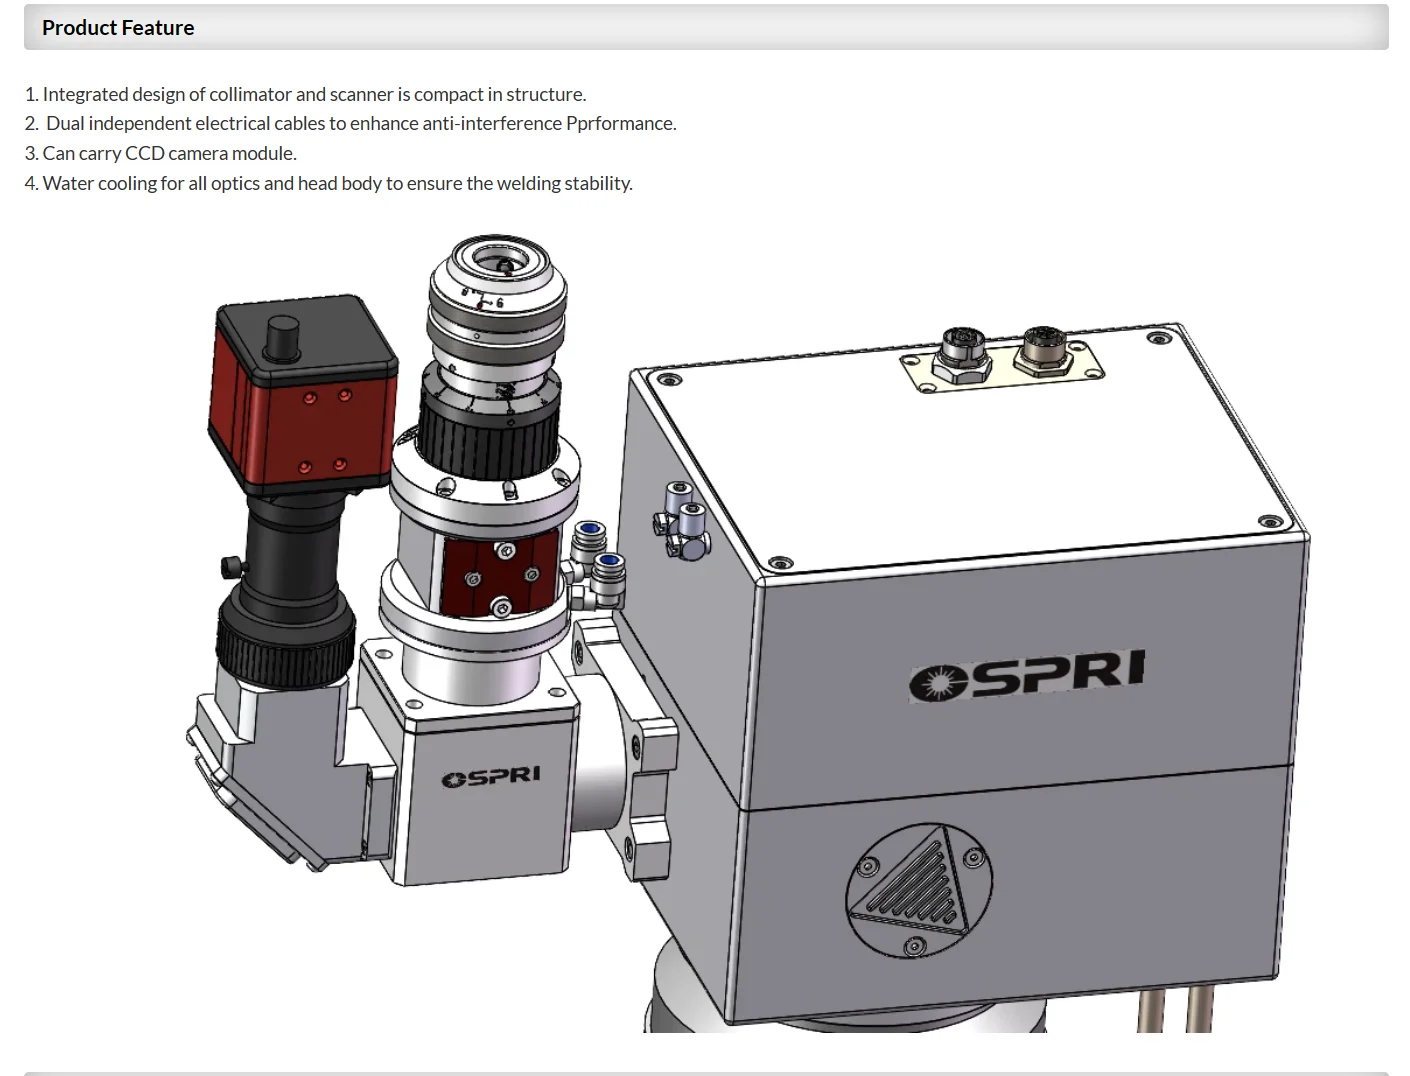Click the small OSPRI logo on collimator block

[x=491, y=777]
